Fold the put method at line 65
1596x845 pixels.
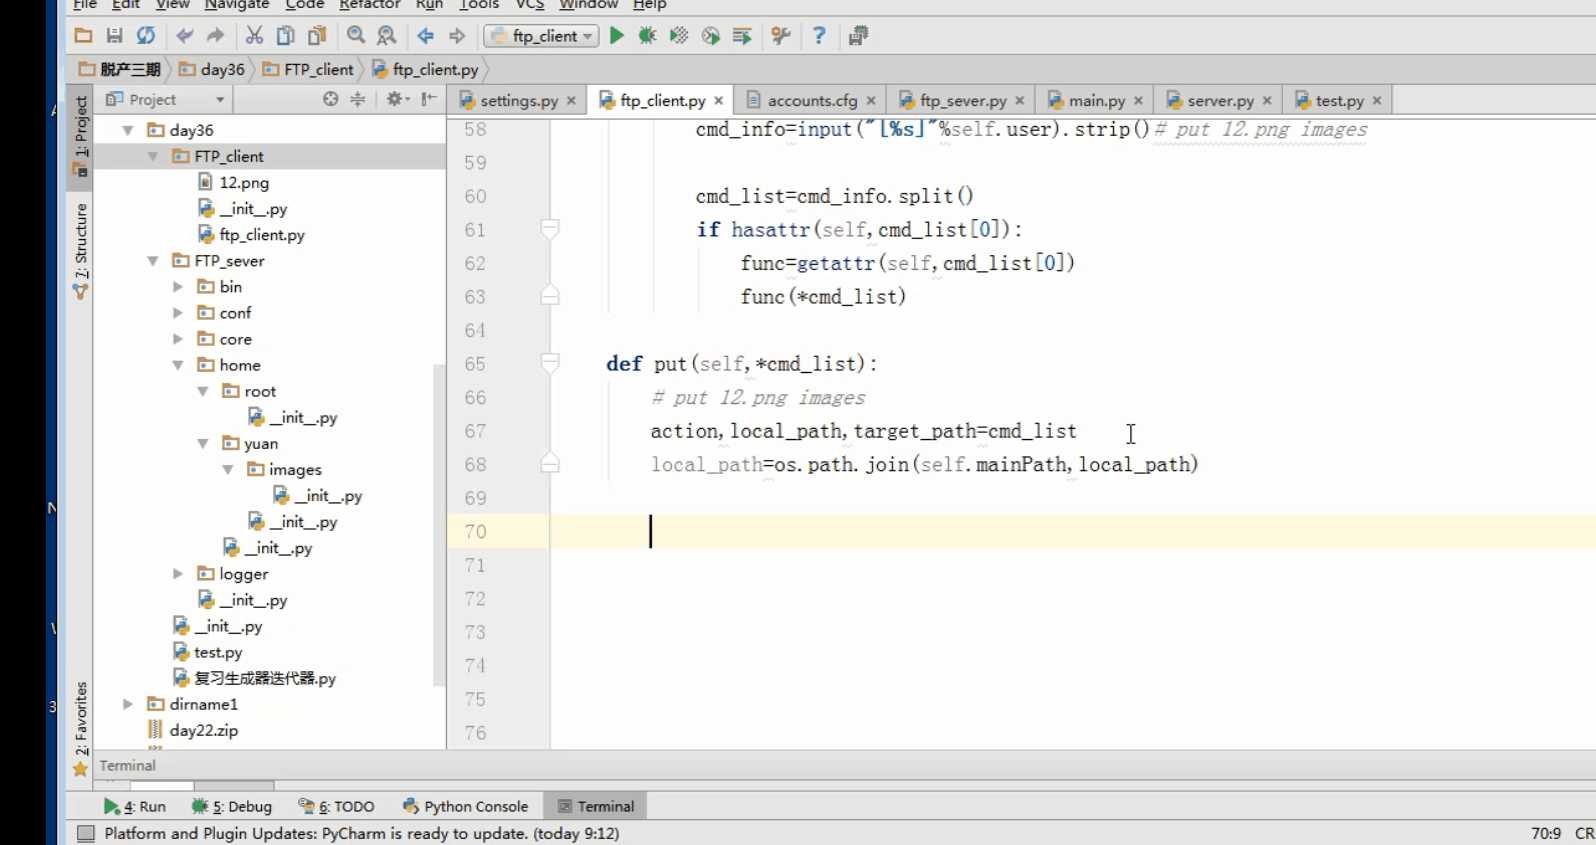click(x=550, y=363)
